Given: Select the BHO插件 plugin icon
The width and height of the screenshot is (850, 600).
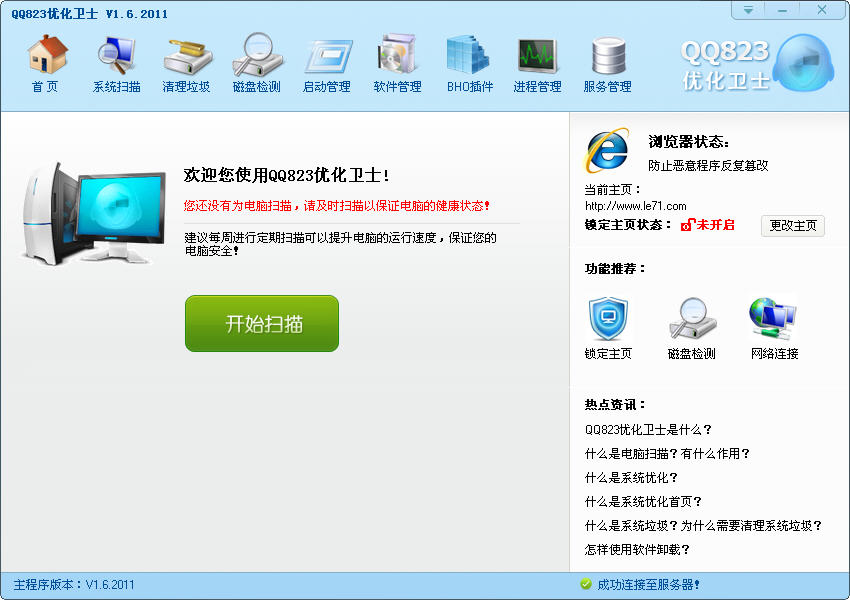Looking at the screenshot, I should point(469,63).
